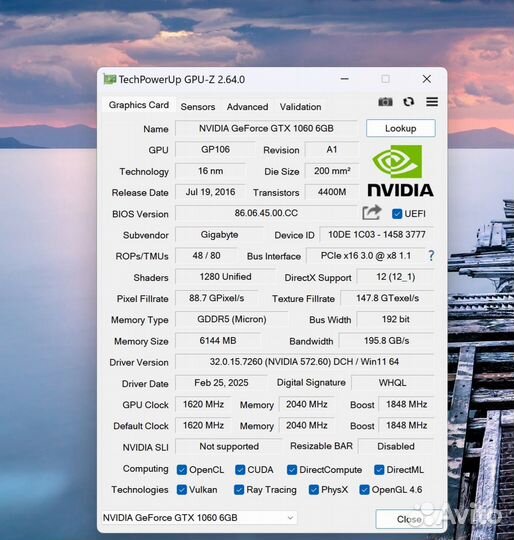Click the Device ID value 10DE 1C03

tap(377, 235)
